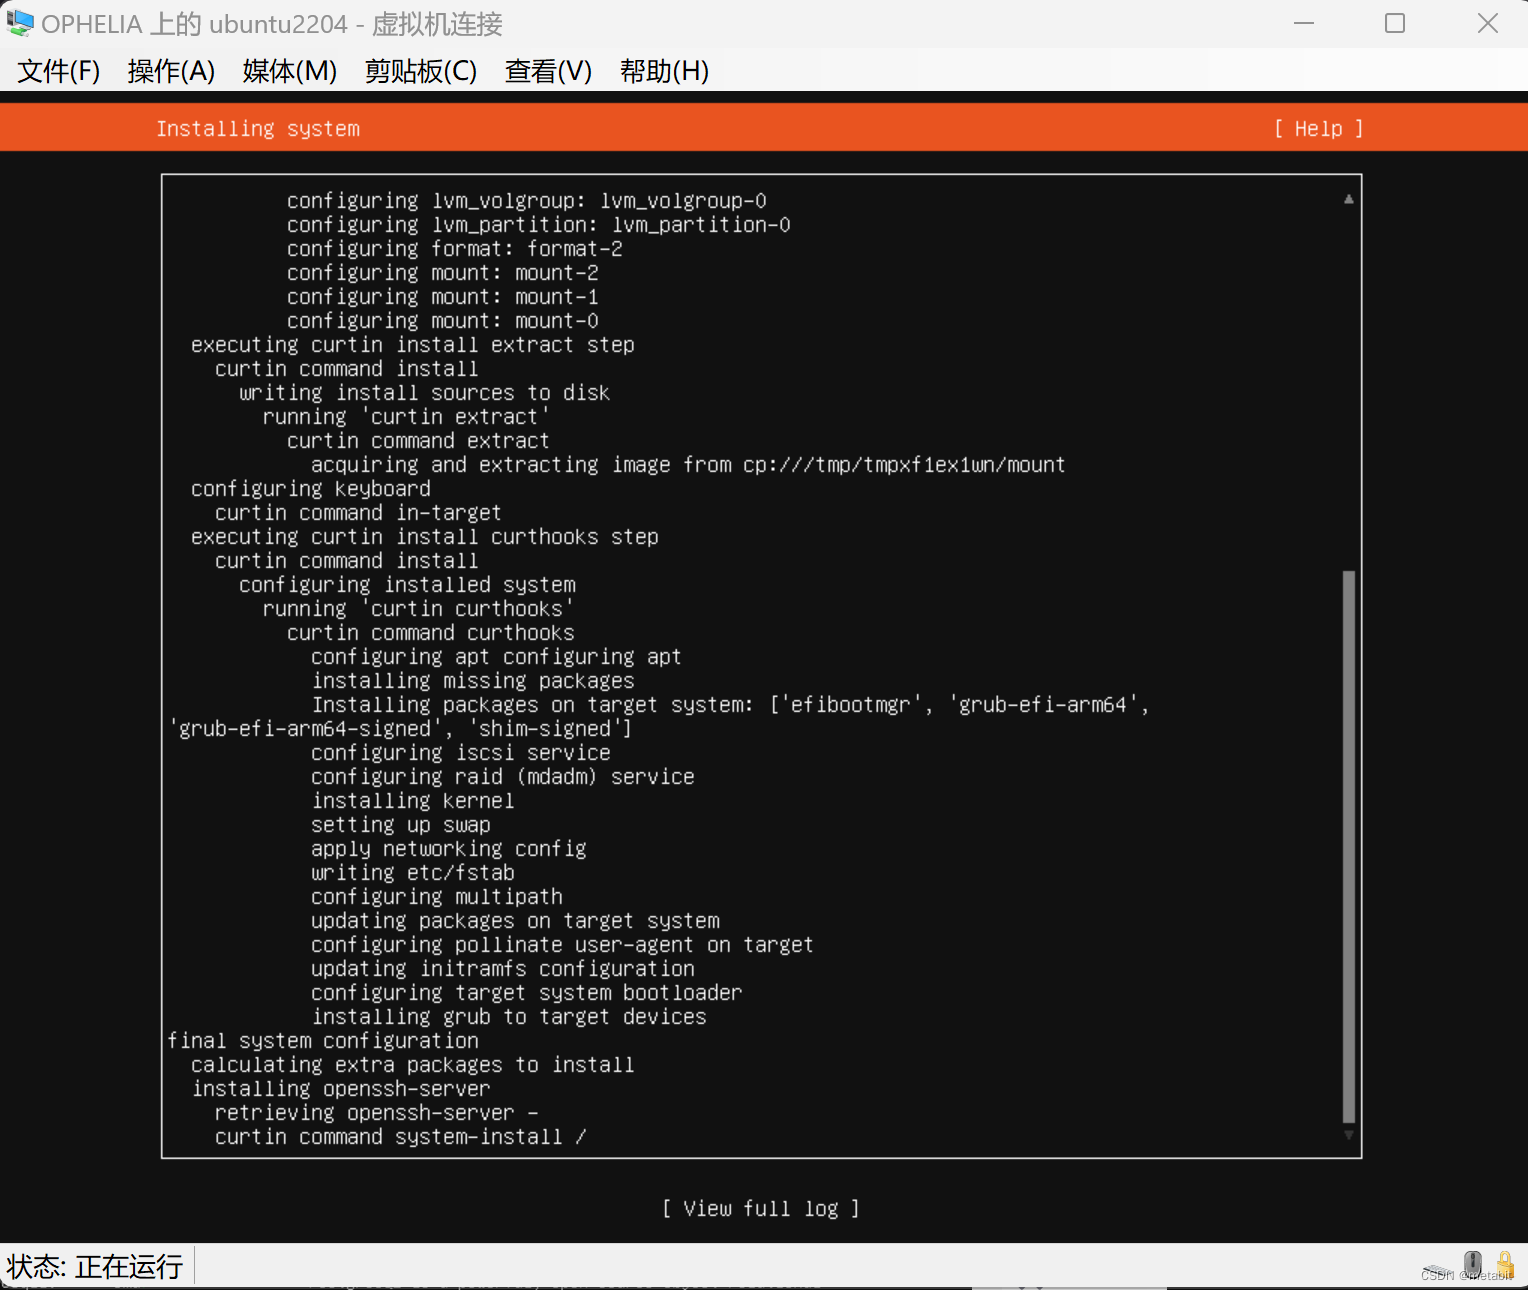Click the log scrollbar up arrow
Screen dimensions: 1528x1290
tap(1348, 199)
